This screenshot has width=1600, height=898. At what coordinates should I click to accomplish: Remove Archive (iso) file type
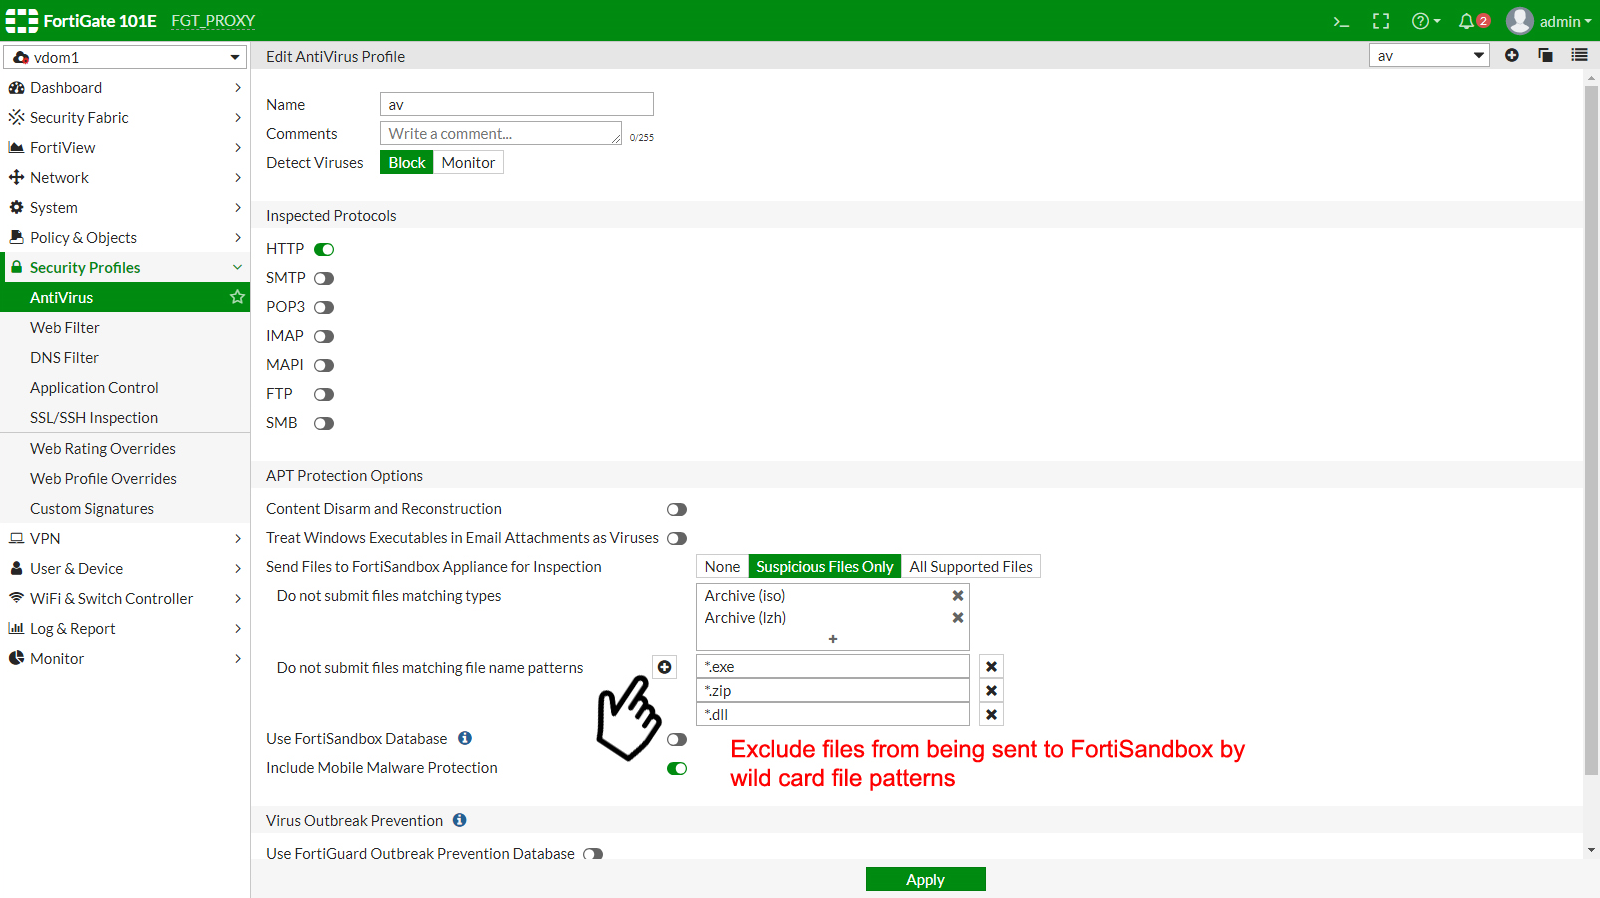pos(958,595)
